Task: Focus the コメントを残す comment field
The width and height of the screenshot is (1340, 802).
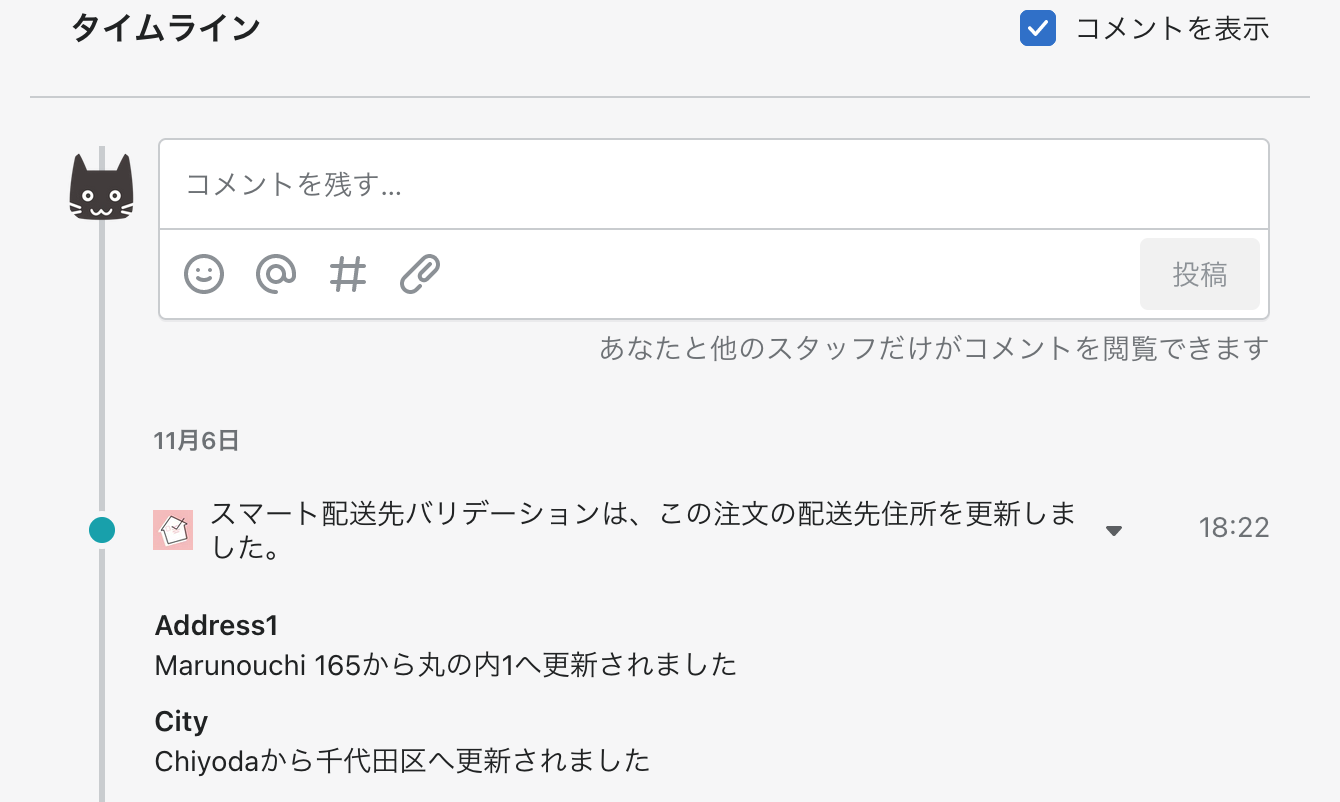Action: [x=713, y=185]
